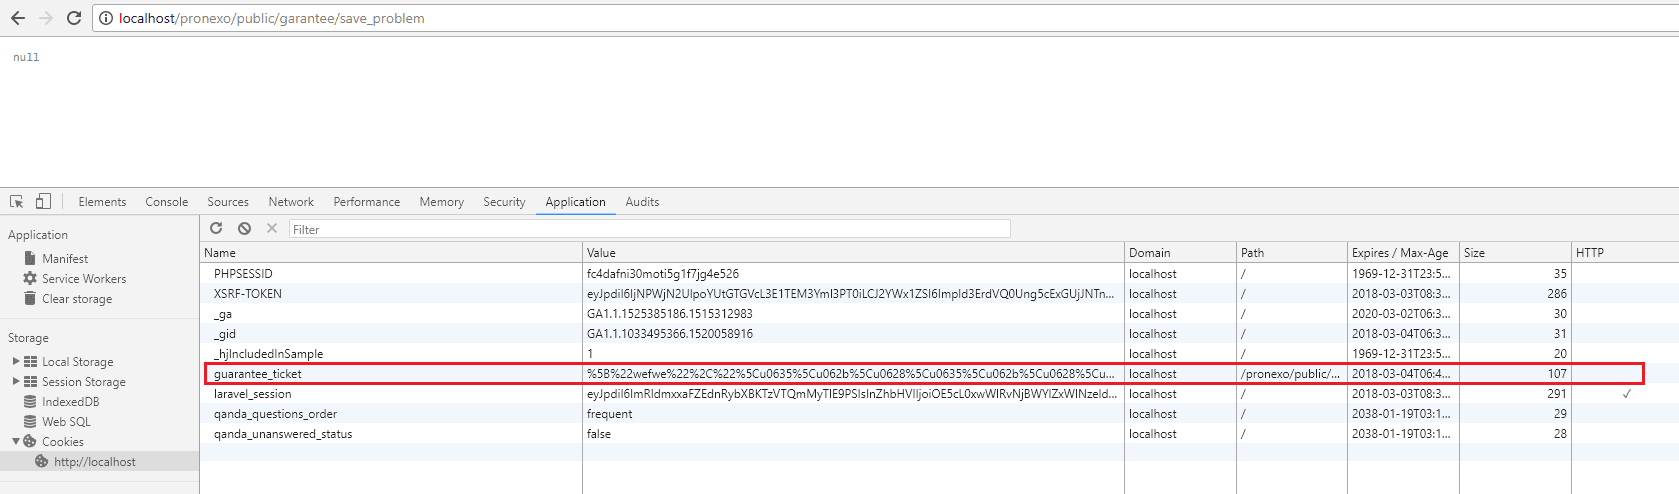Sort by the Size column header

coord(1515,253)
